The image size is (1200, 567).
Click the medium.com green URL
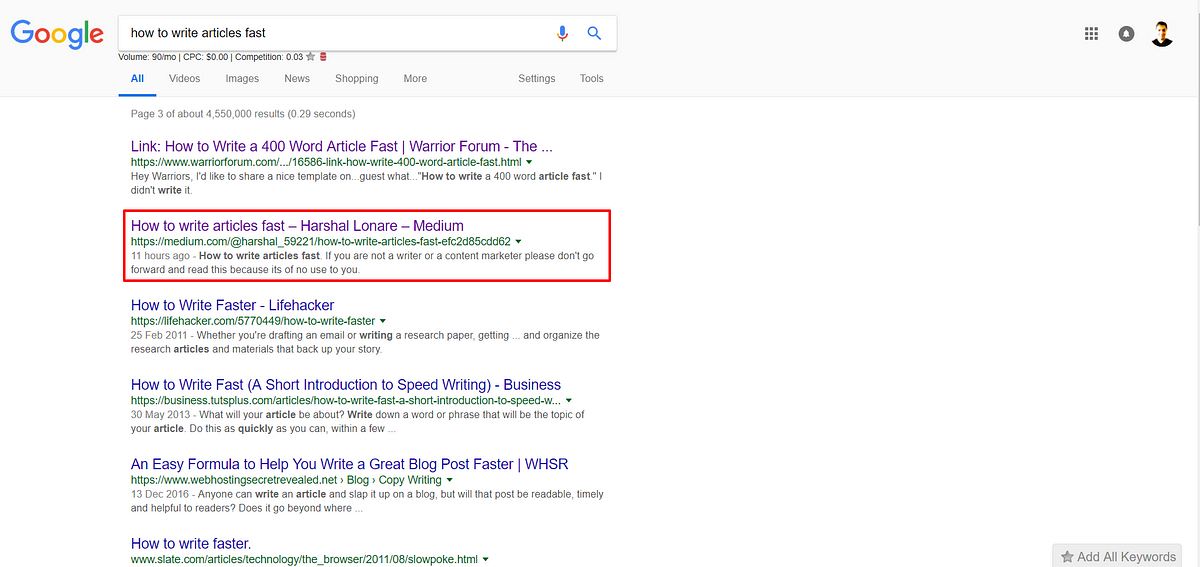point(321,242)
